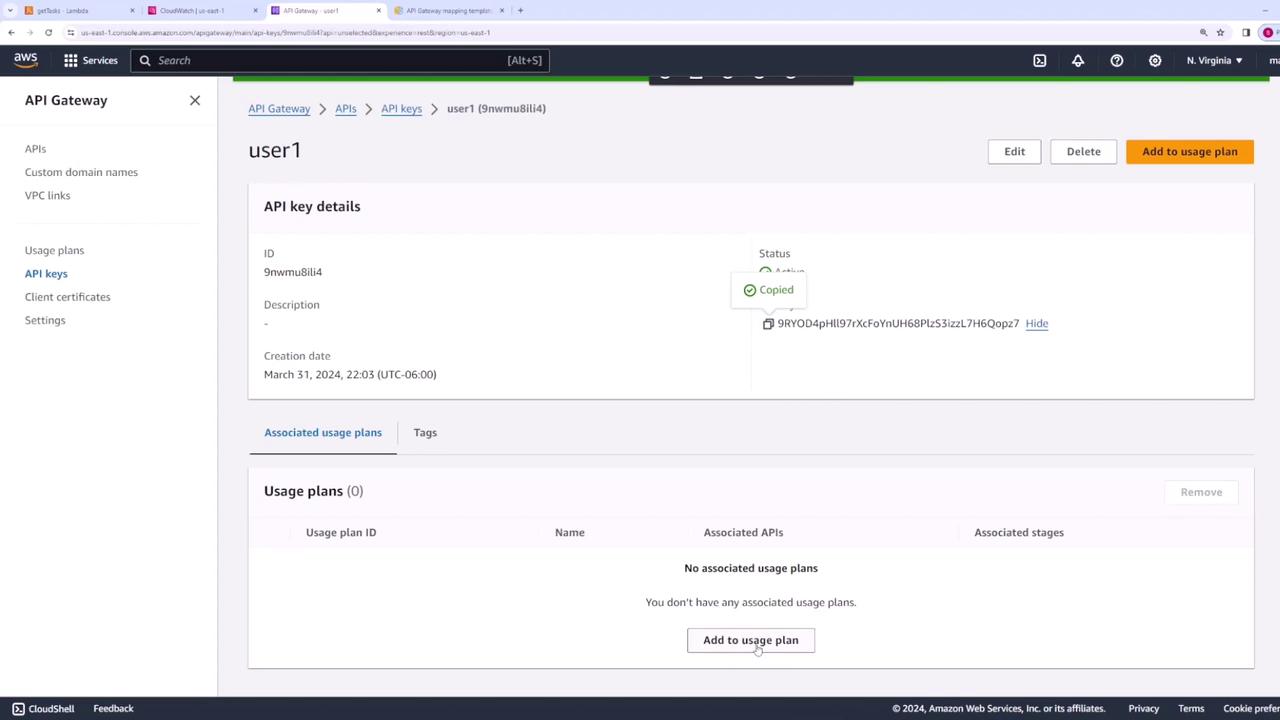Select the API key ID text 9nwmu8ili4

coord(293,272)
